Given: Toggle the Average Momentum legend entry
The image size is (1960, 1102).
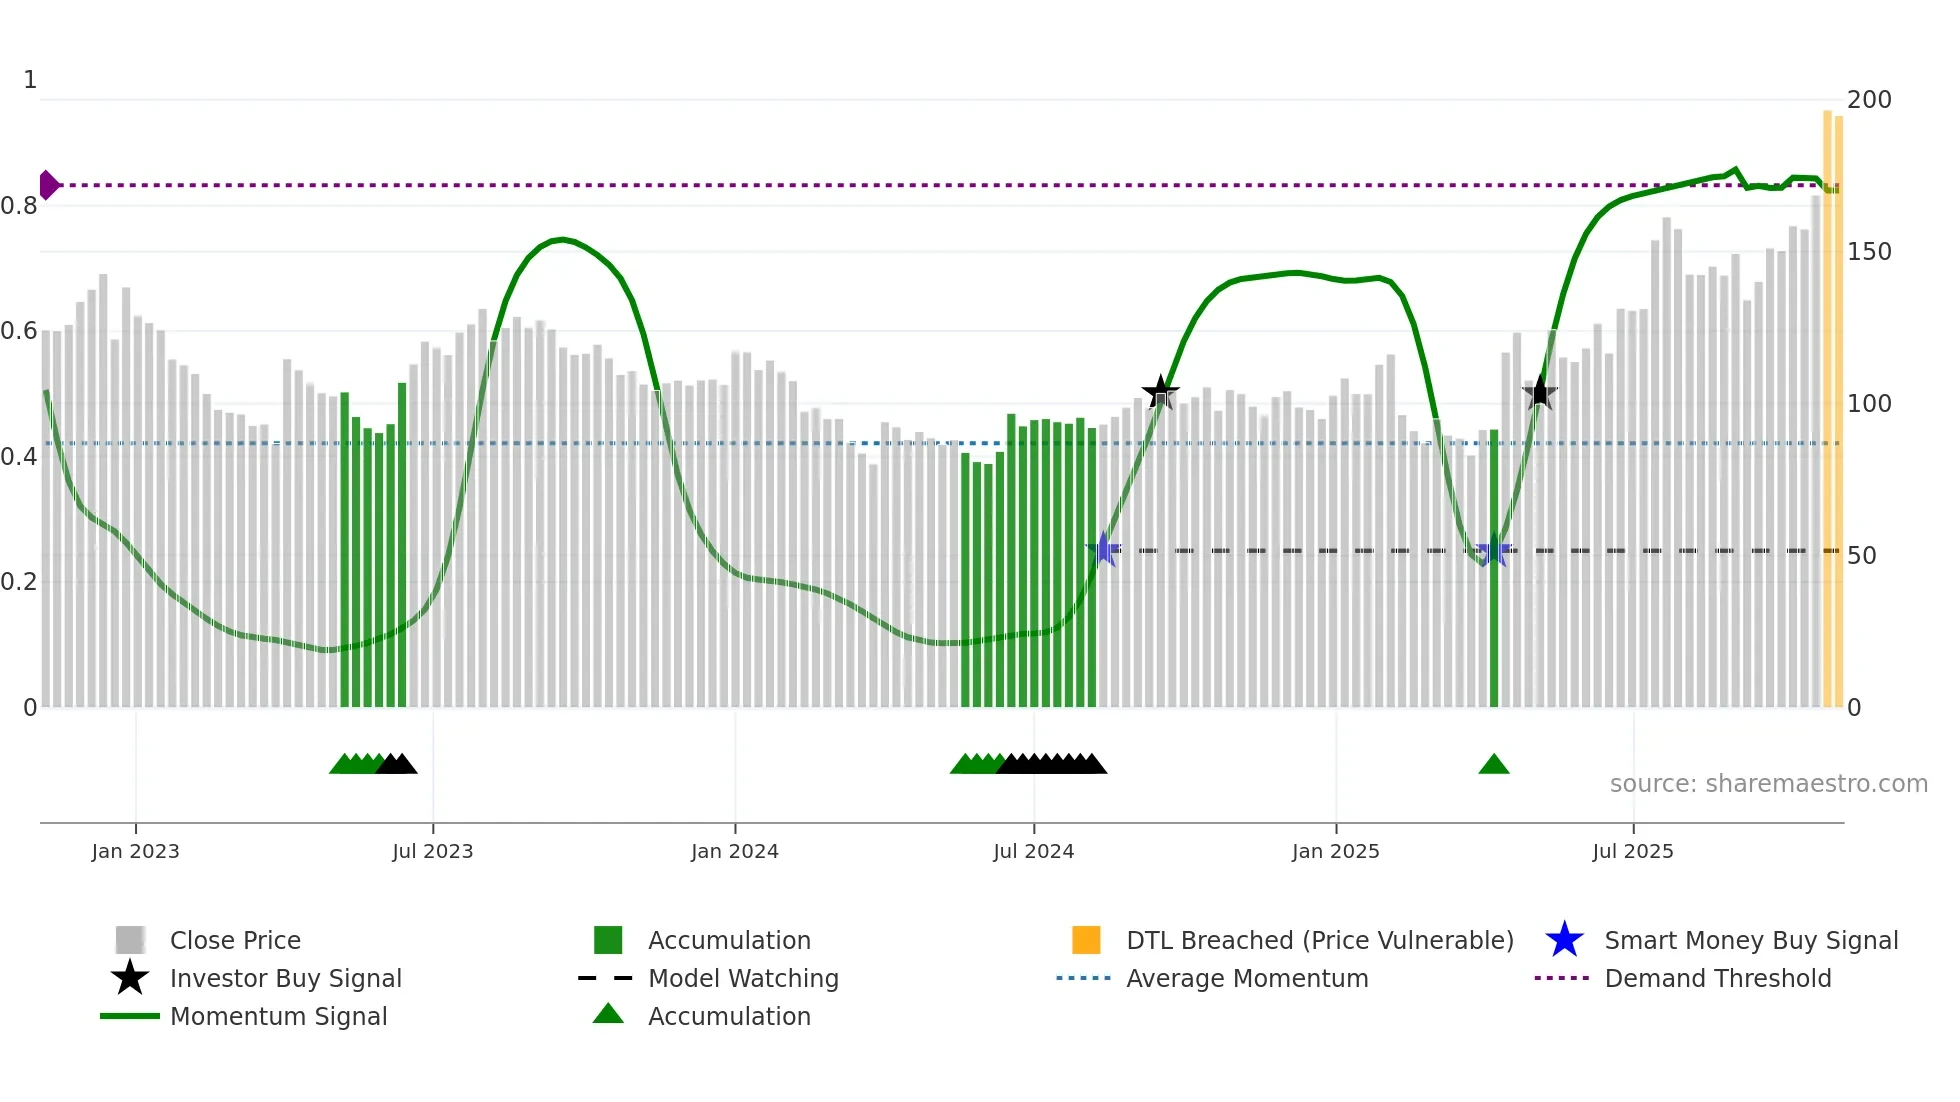Looking at the screenshot, I should pos(1247,978).
